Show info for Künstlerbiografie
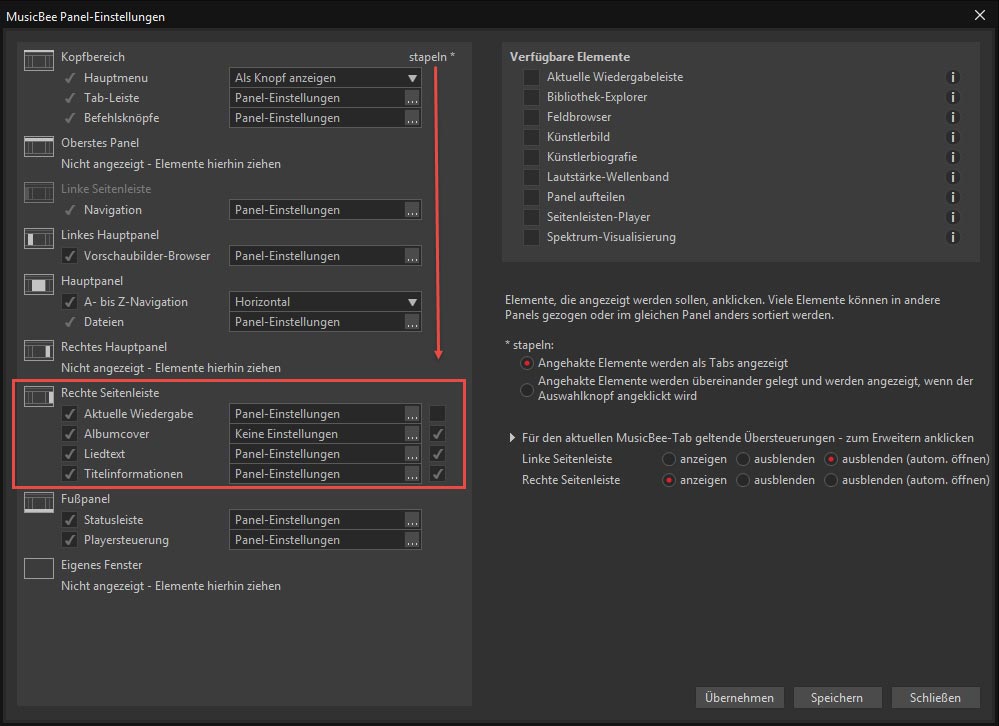 (x=952, y=157)
